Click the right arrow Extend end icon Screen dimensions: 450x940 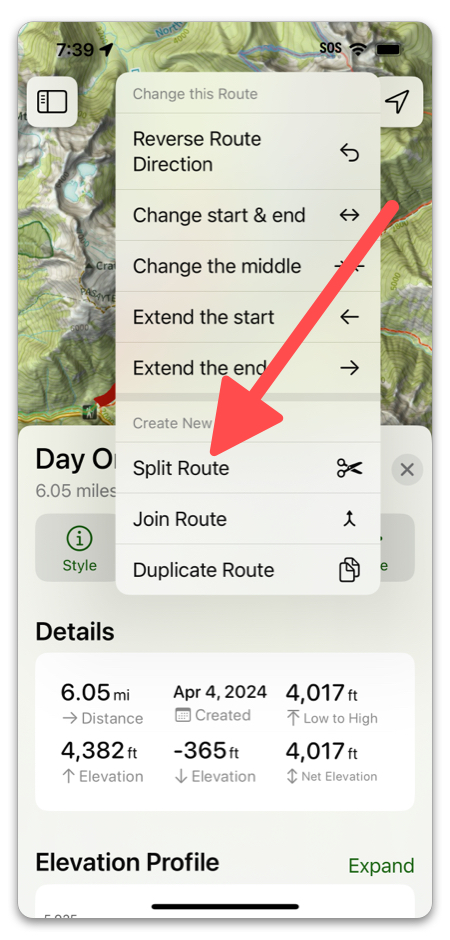pos(349,368)
